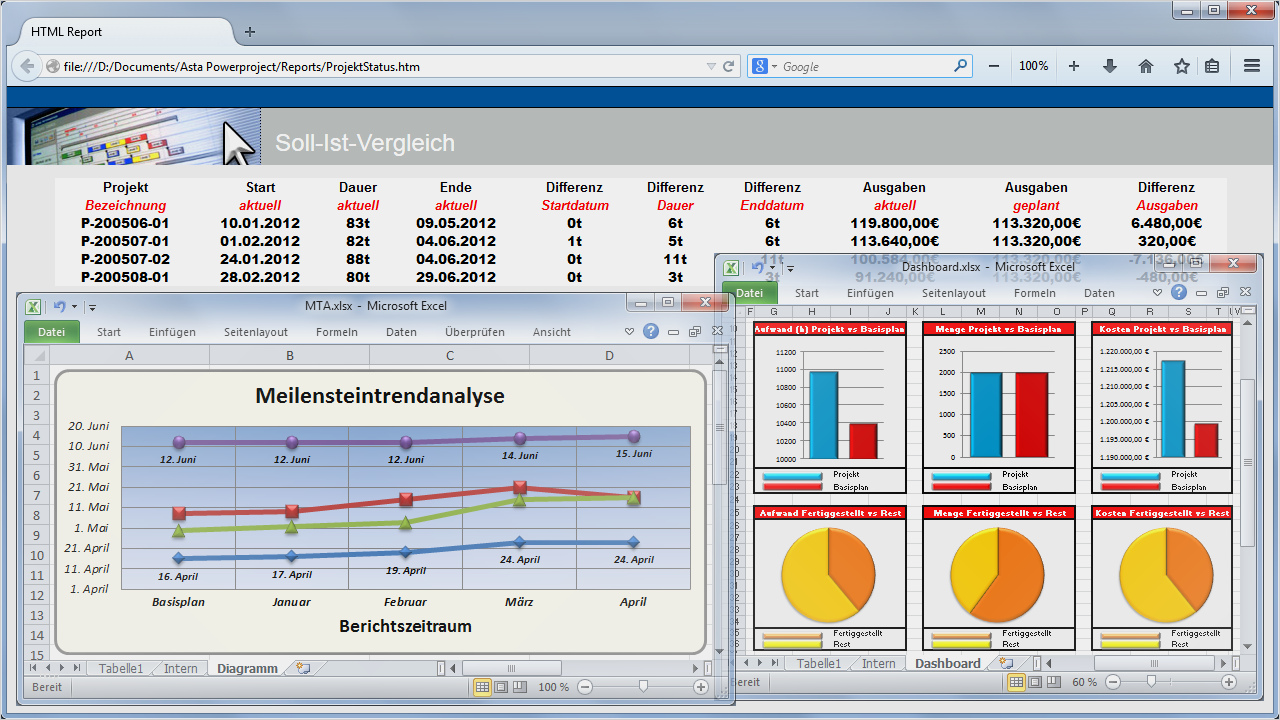The image size is (1280, 720).
Task: Open Page Break Preview in Dashboard.xlsx
Action: (1052, 682)
